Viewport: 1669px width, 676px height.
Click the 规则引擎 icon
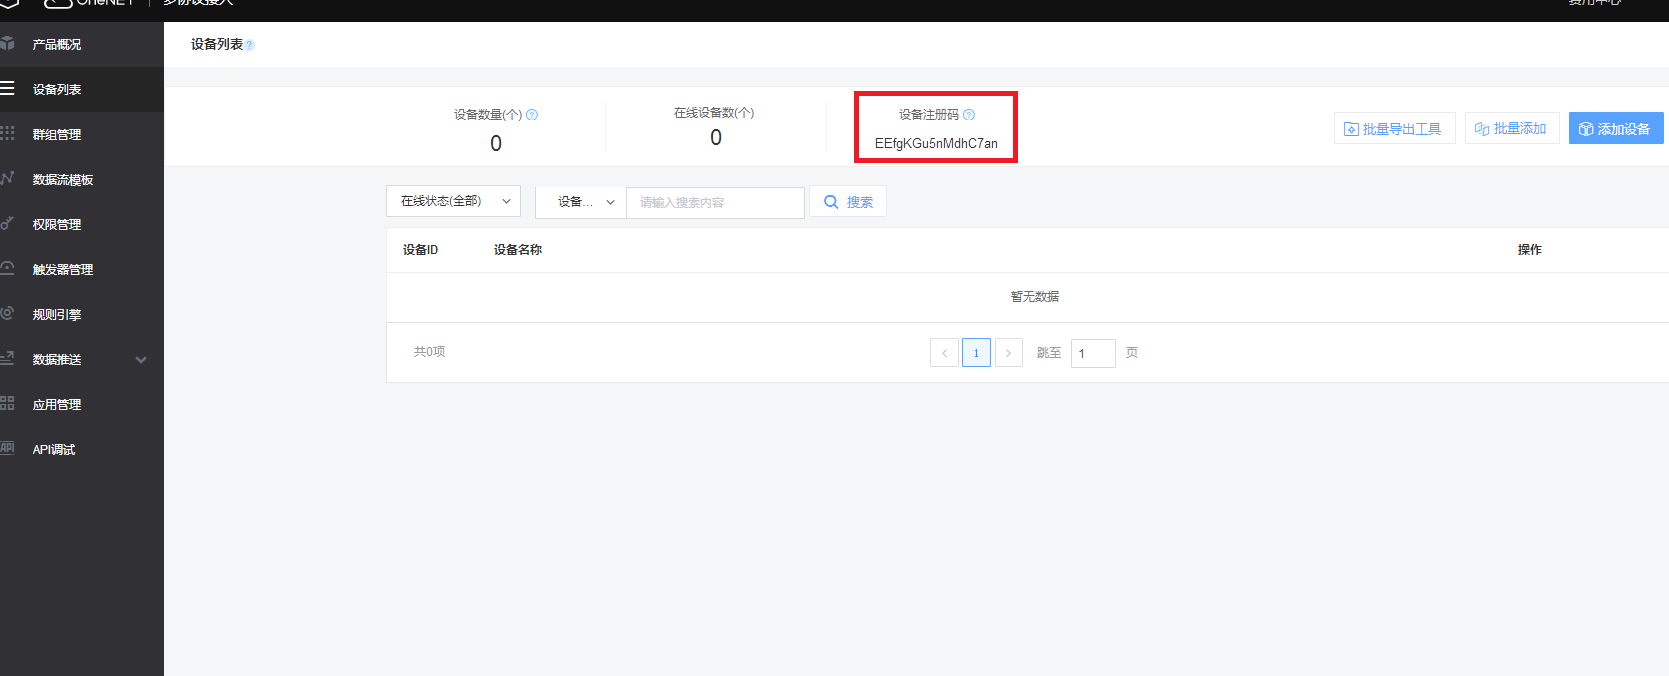click(7, 313)
